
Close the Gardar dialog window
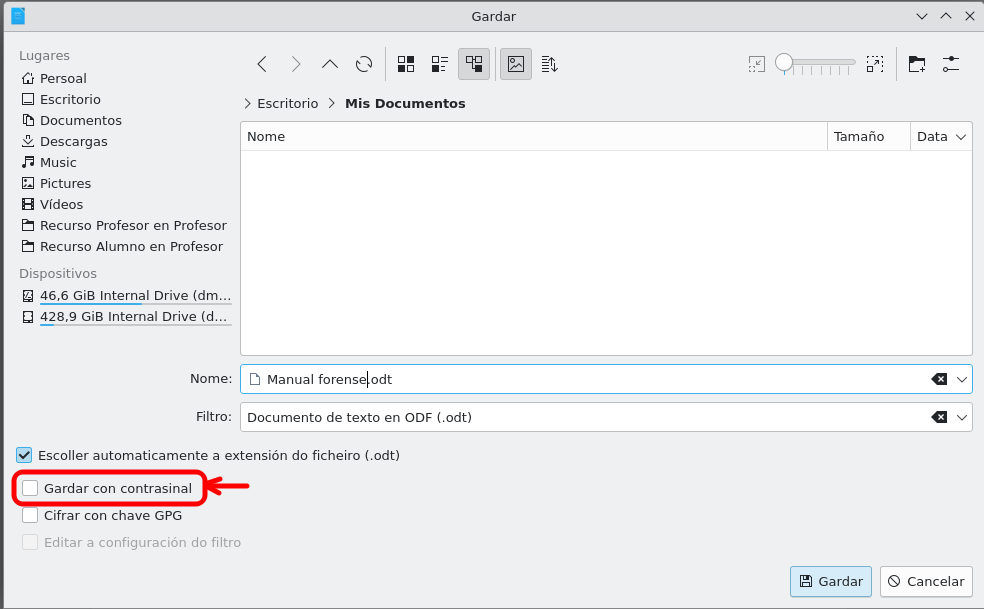[970, 16]
